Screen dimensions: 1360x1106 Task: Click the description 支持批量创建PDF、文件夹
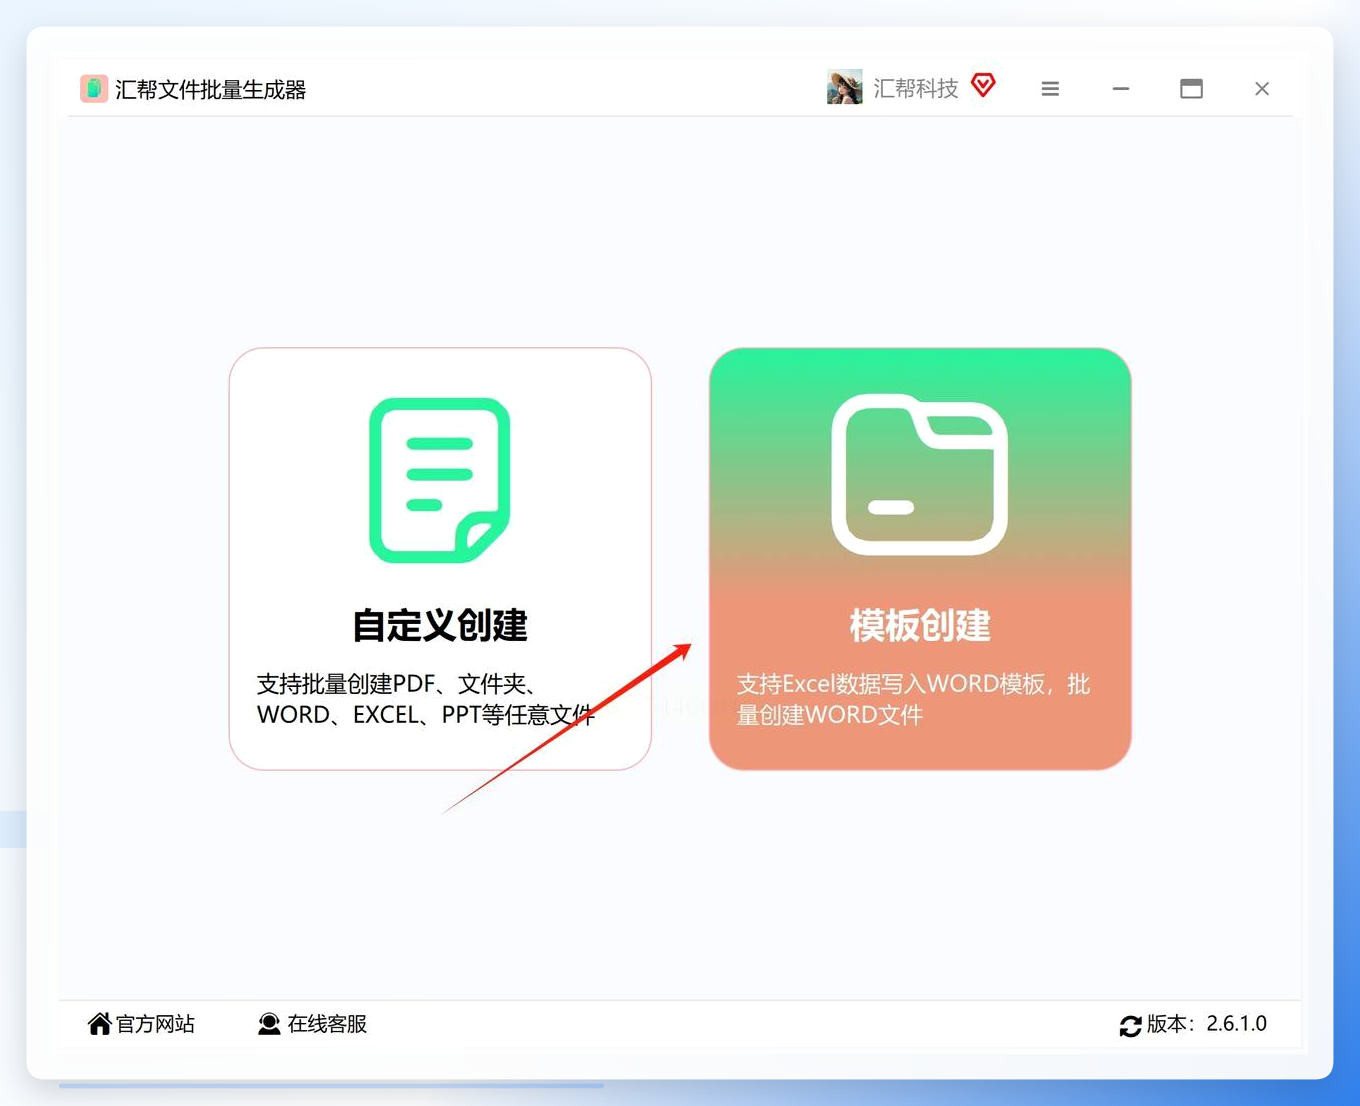point(426,699)
